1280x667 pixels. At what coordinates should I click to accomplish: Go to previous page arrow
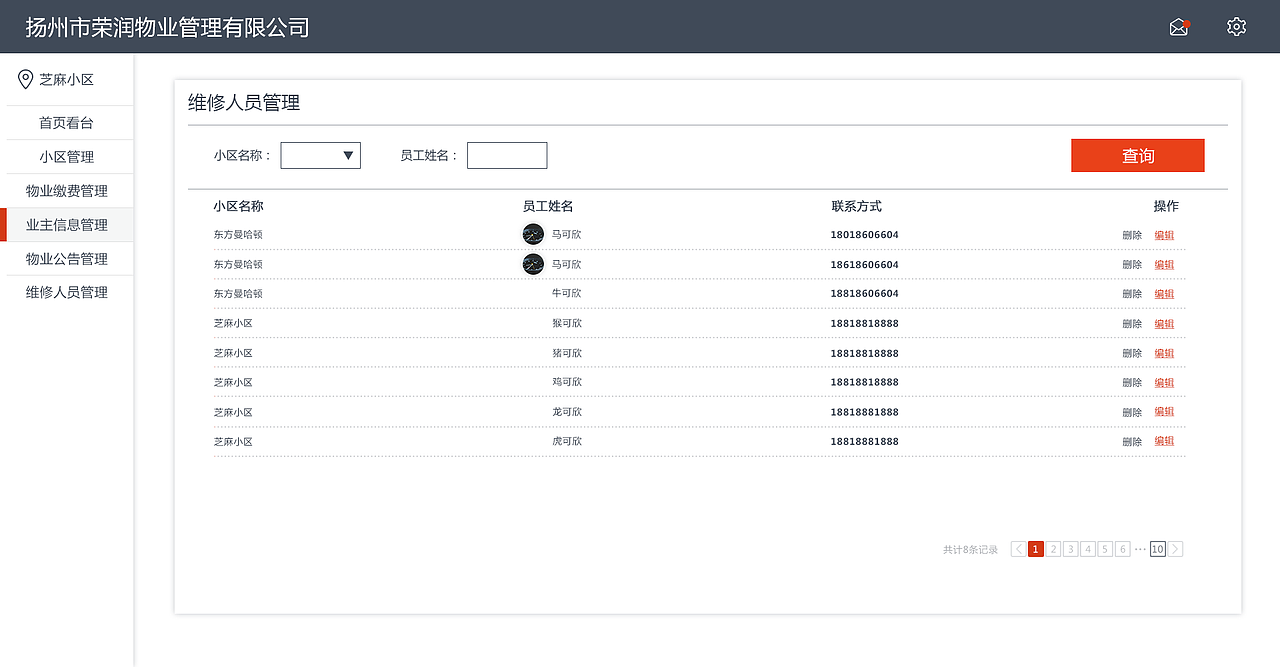coord(1018,549)
